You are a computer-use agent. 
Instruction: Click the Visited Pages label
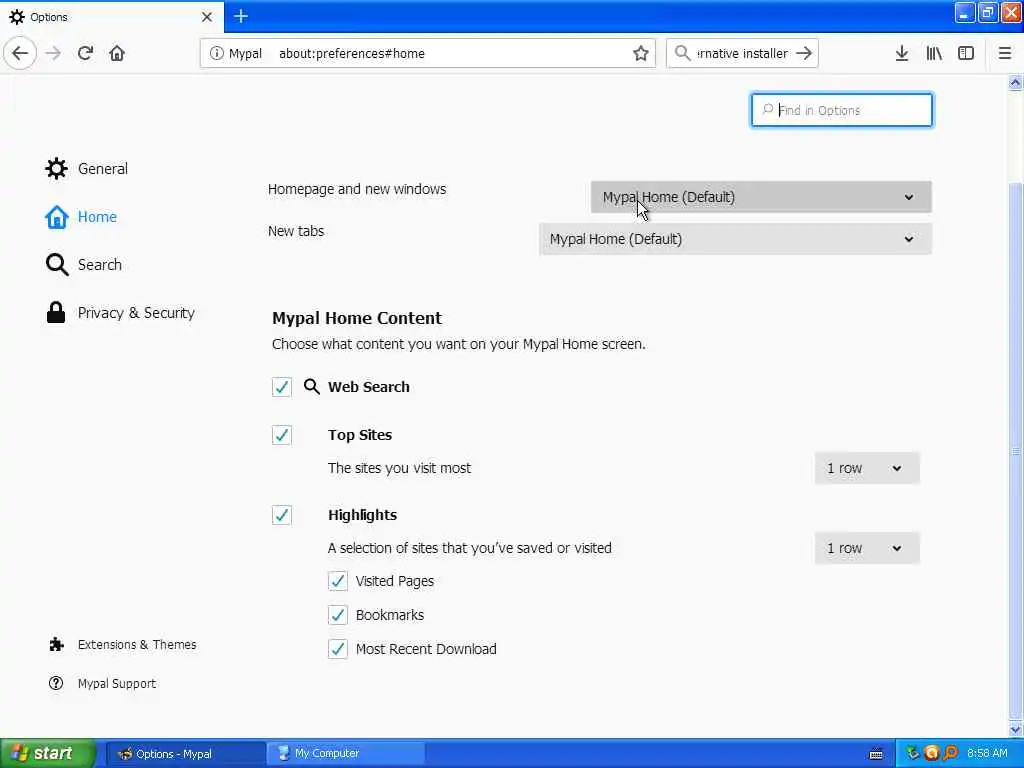pos(394,581)
